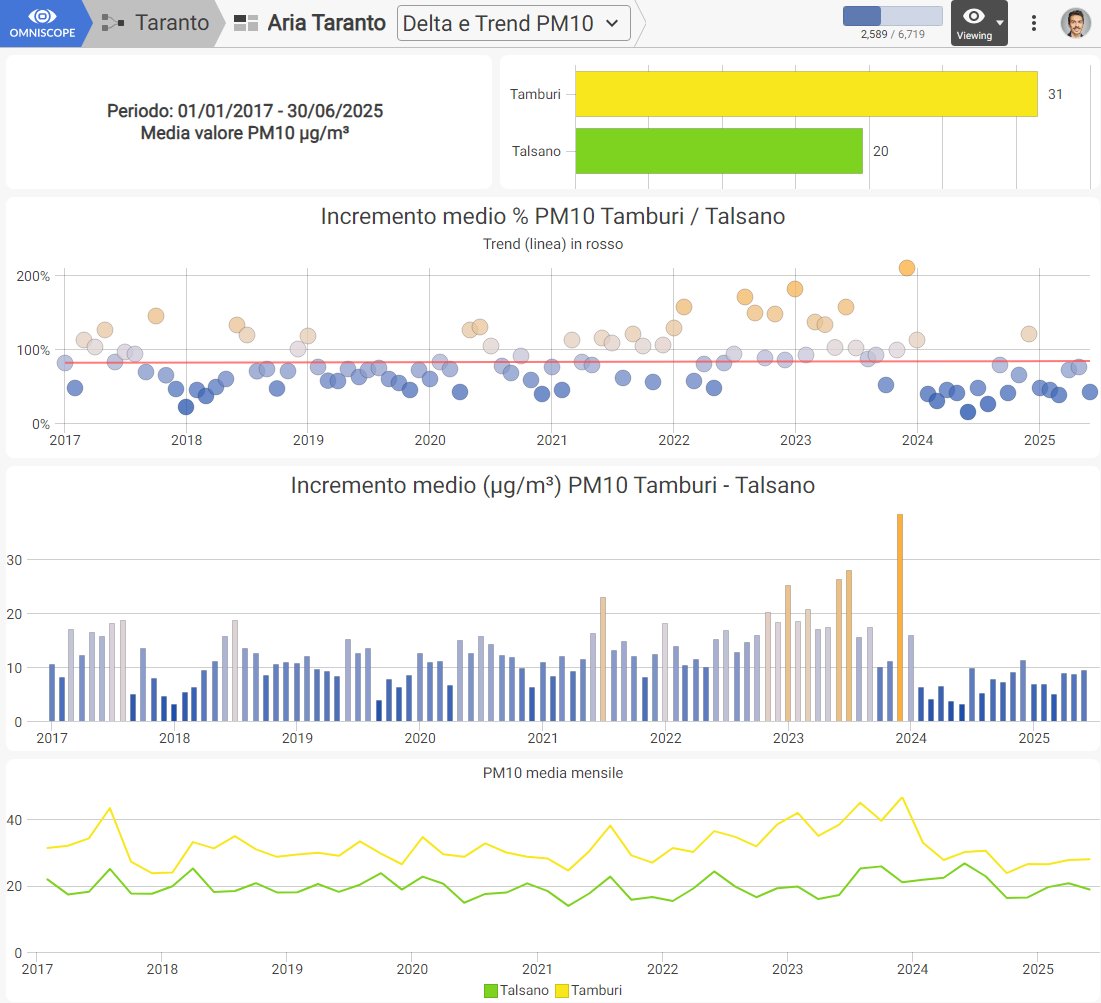This screenshot has height=1003, width=1101.
Task: Open the Aria Taranto report breadcrumb
Action: [x=327, y=23]
